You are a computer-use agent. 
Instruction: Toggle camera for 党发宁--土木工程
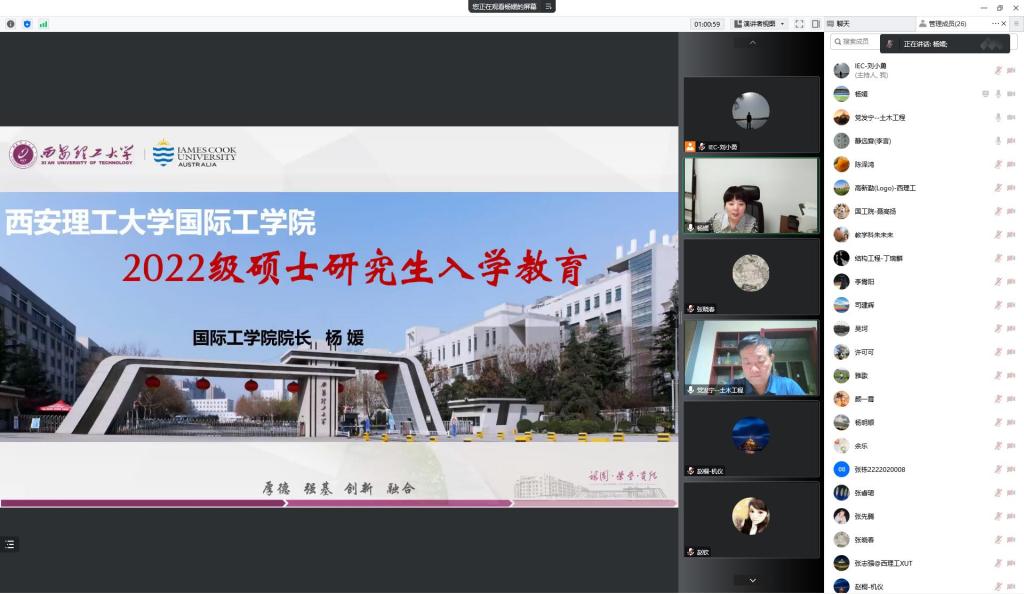[x=1011, y=118]
